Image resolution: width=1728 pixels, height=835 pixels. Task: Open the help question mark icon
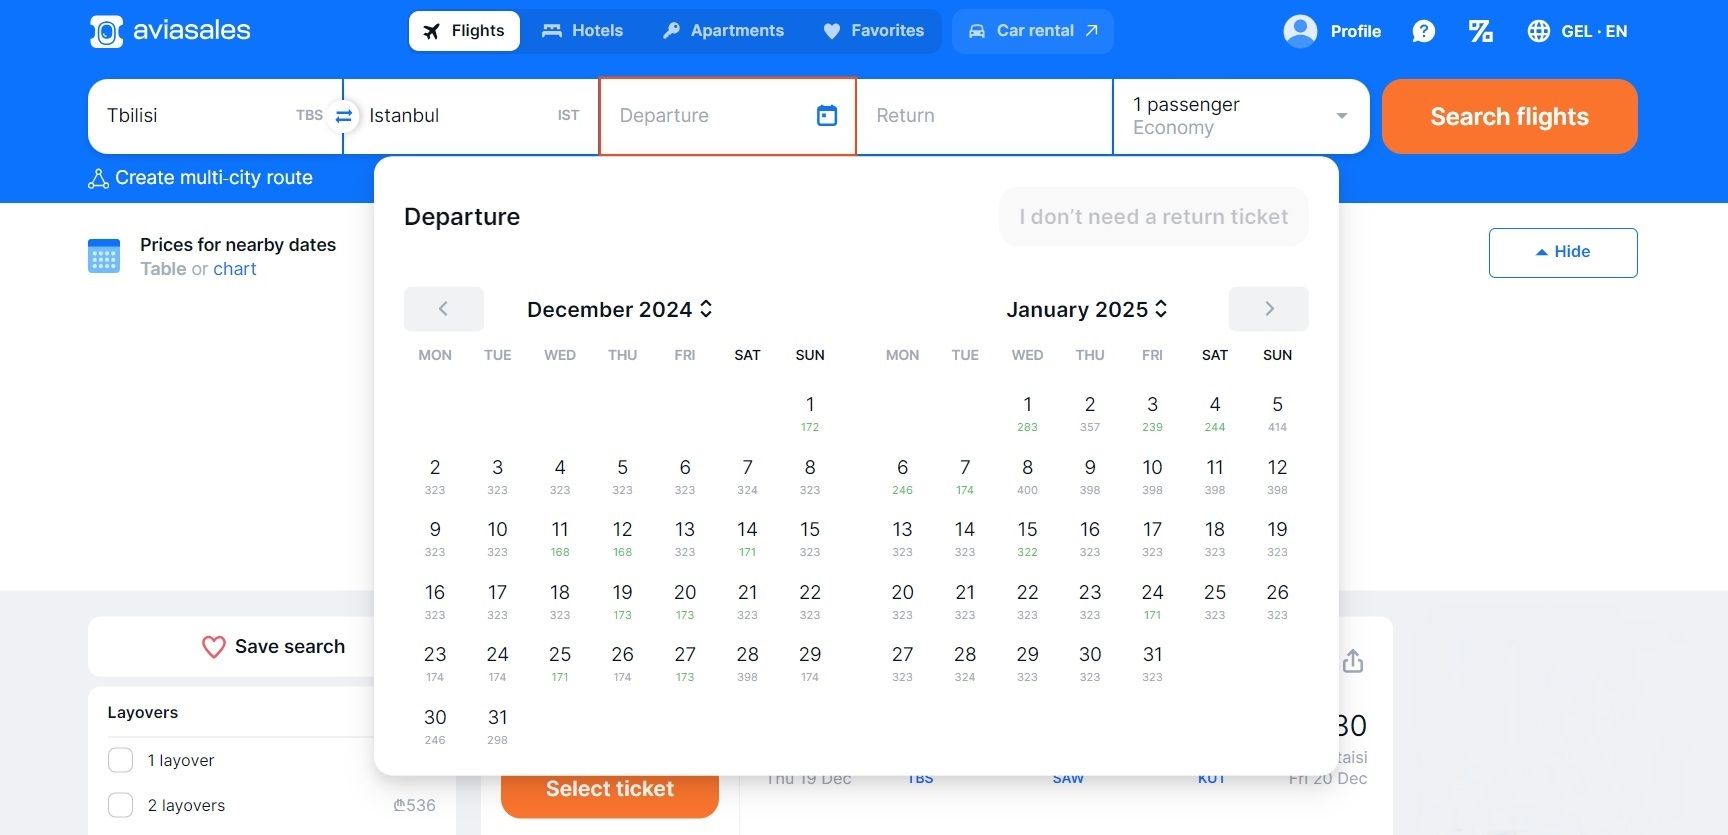pos(1424,31)
